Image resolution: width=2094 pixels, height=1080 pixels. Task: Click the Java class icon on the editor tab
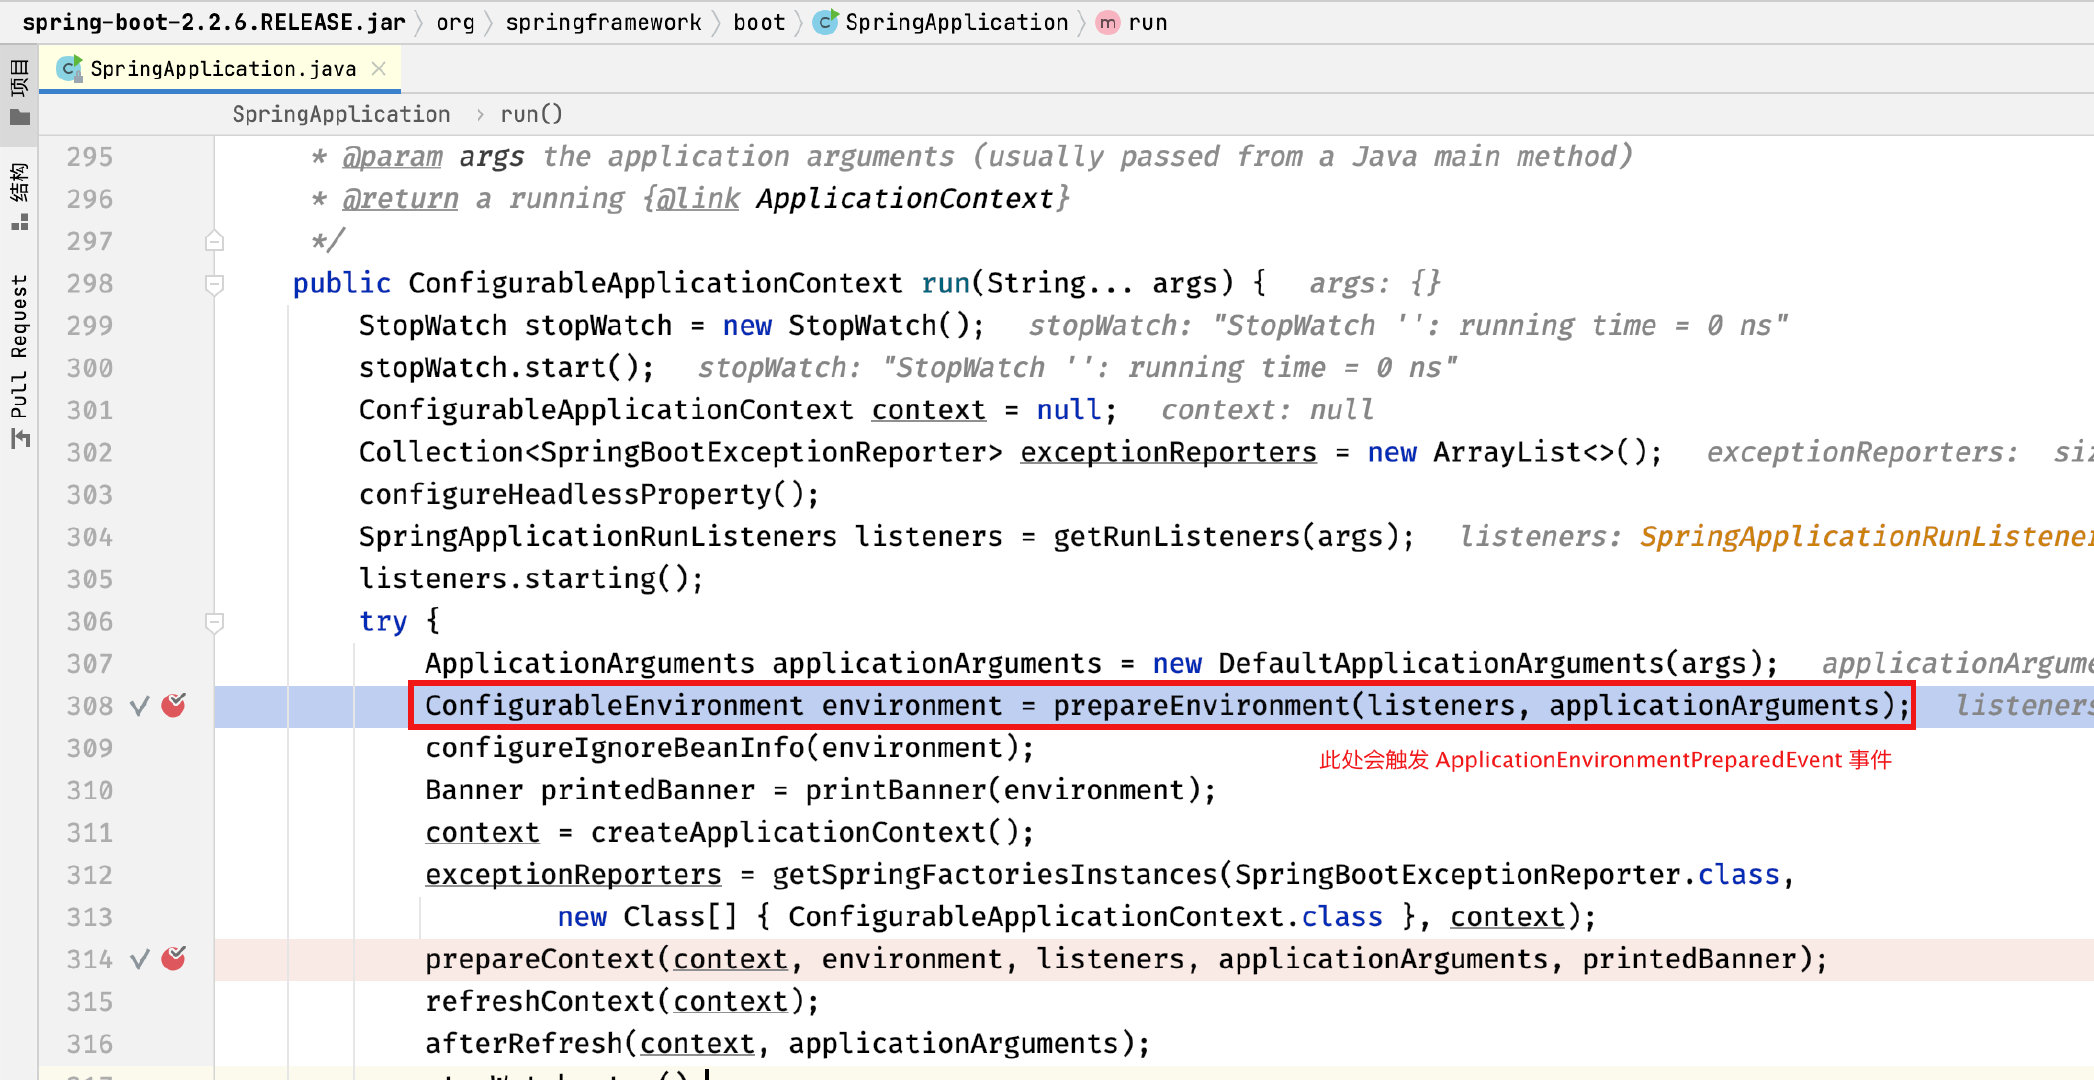[69, 68]
